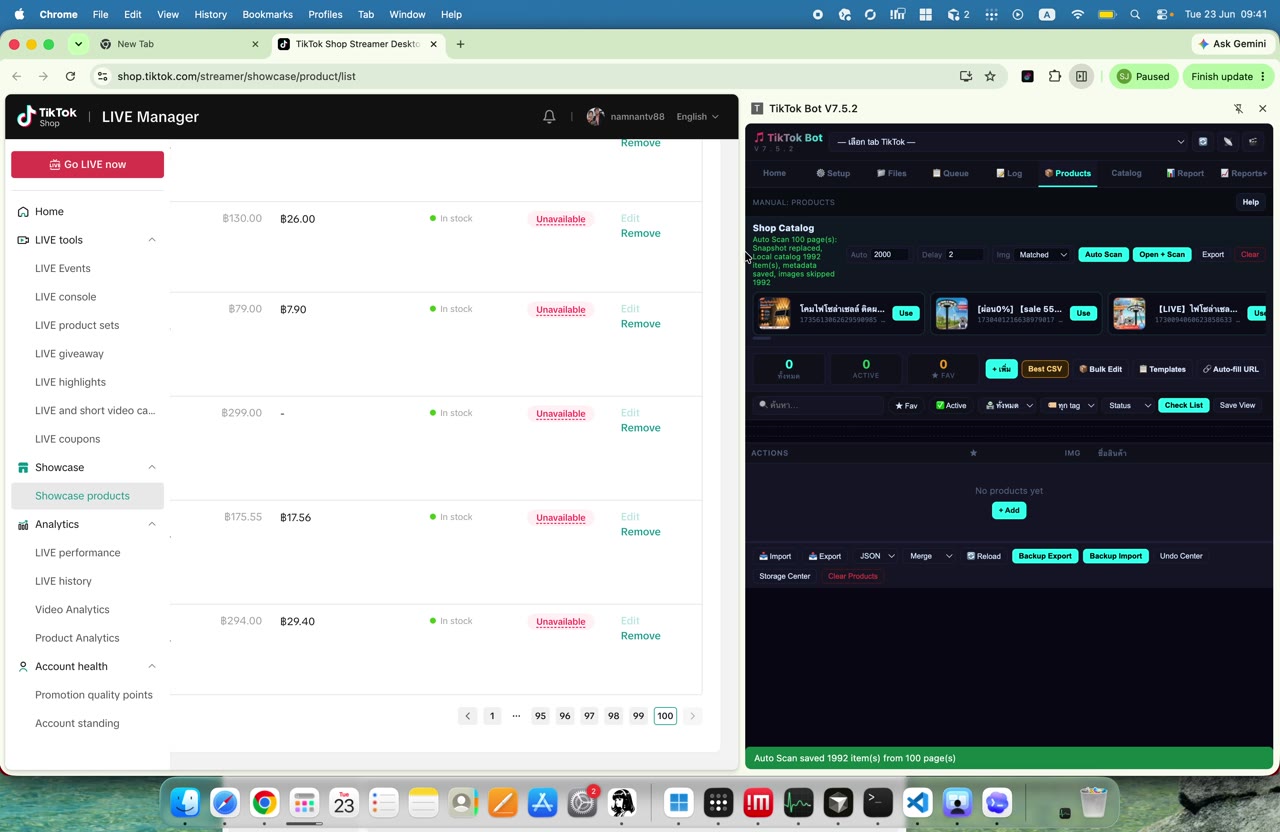This screenshot has height=832, width=1280.
Task: Click the site information icon before the URL
Action: click(101, 76)
